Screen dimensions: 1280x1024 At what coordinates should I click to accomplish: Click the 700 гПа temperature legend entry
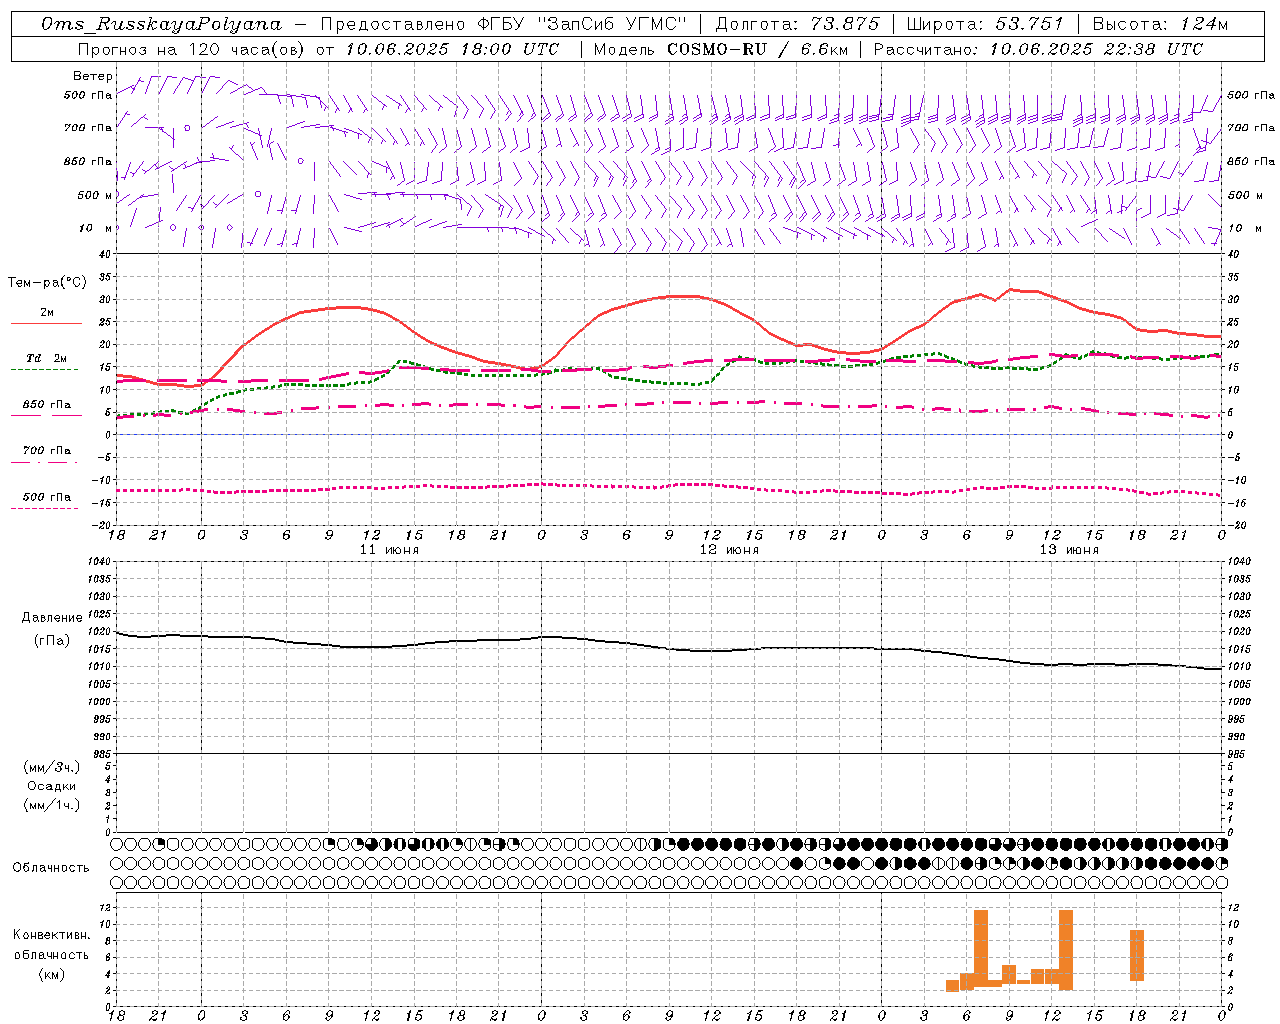47,451
